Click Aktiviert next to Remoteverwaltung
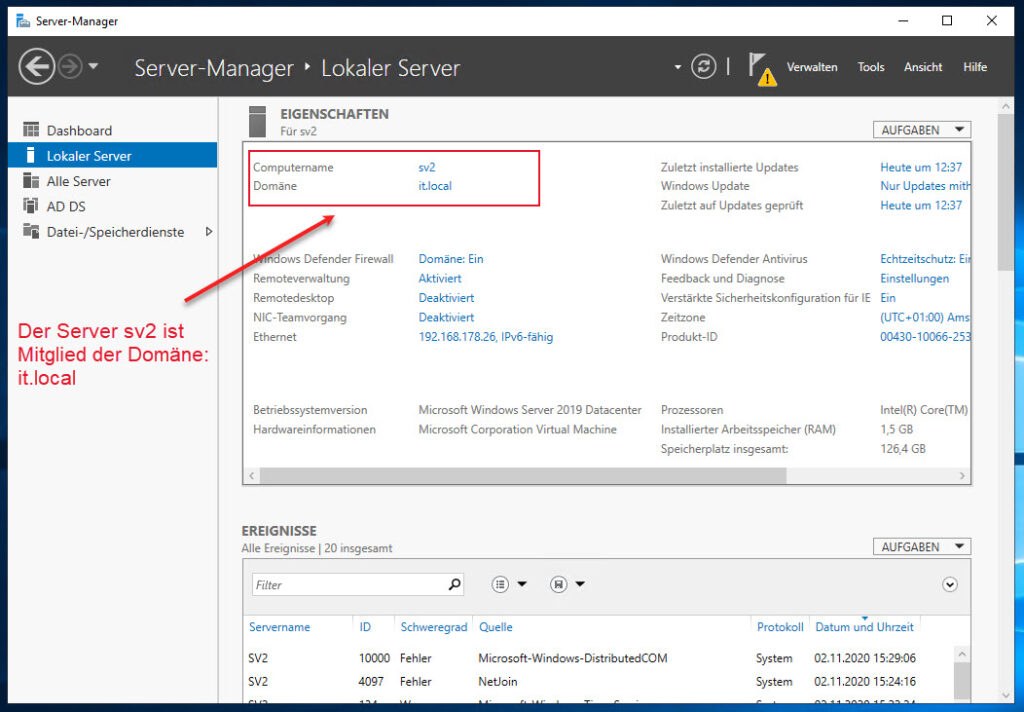The image size is (1024, 712). (x=440, y=278)
